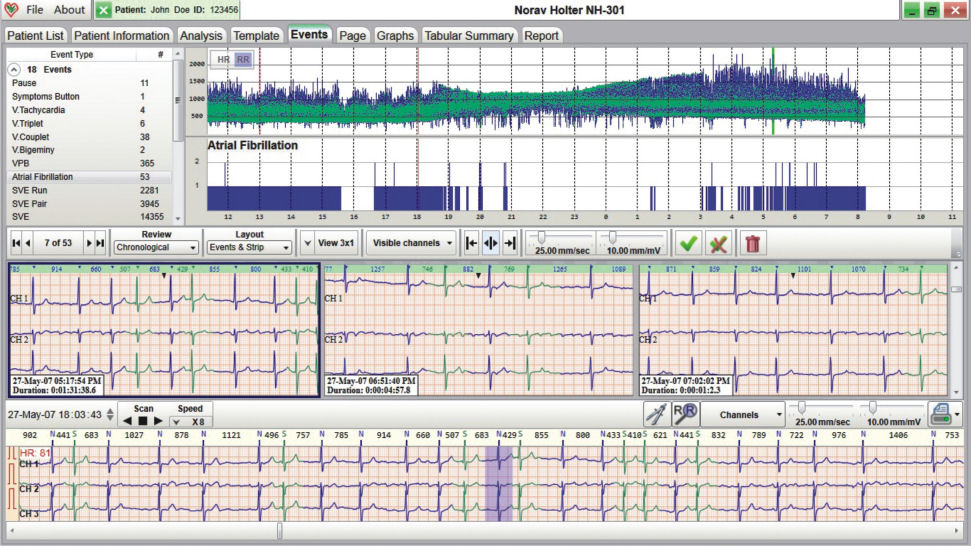Toggle the HR trend display button

pyautogui.click(x=224, y=60)
